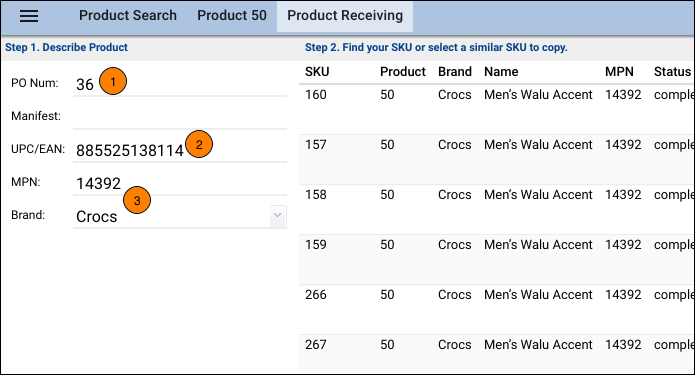Select the Product Receiving tab
The height and width of the screenshot is (375, 695).
(345, 16)
